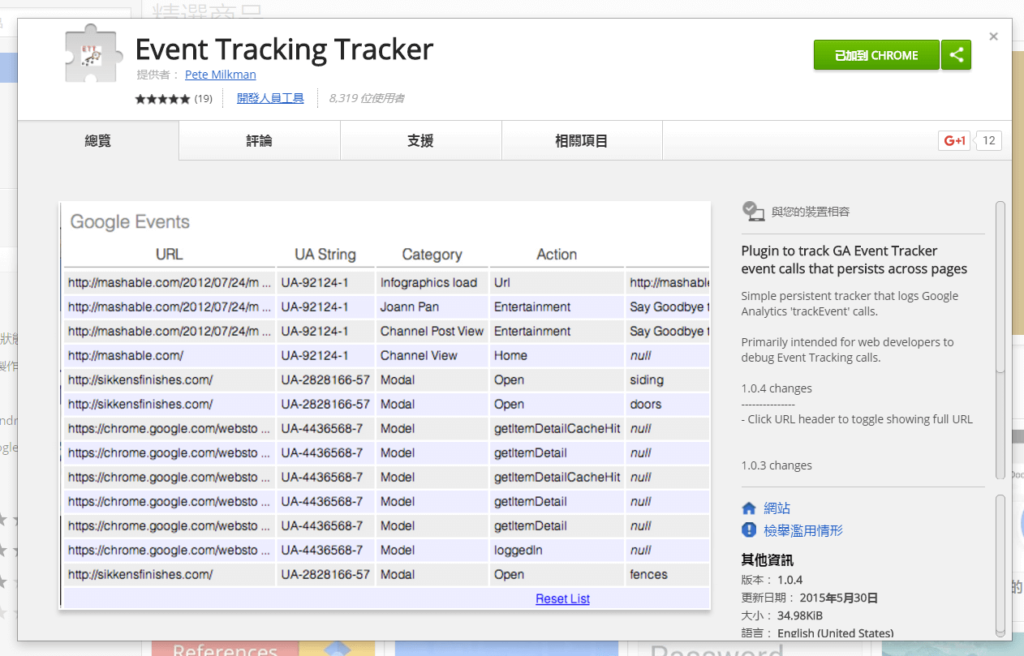Click the URL column header
This screenshot has width=1024, height=656.
[x=169, y=254]
